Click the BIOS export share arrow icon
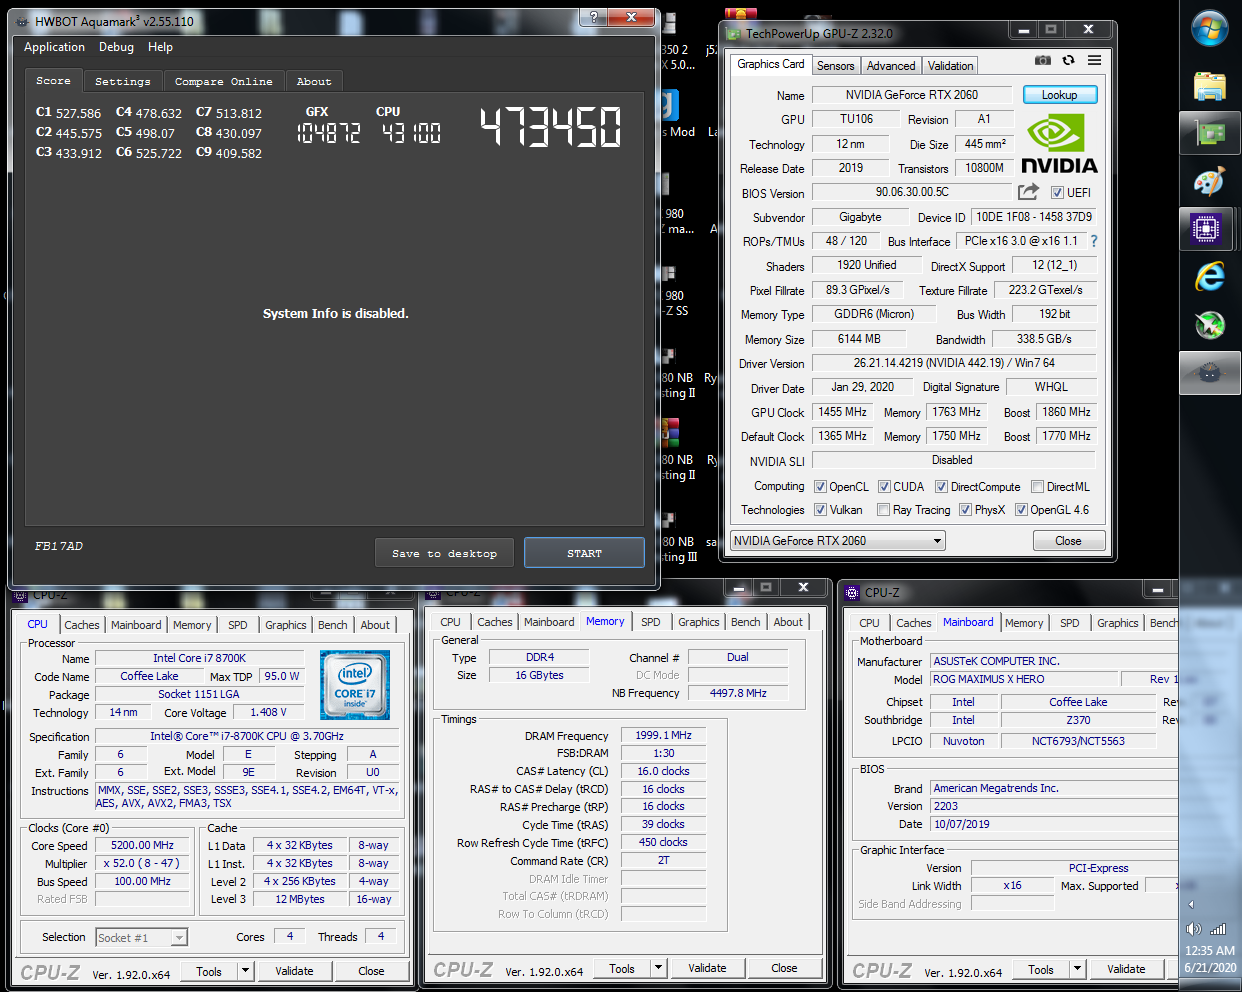 [1028, 191]
